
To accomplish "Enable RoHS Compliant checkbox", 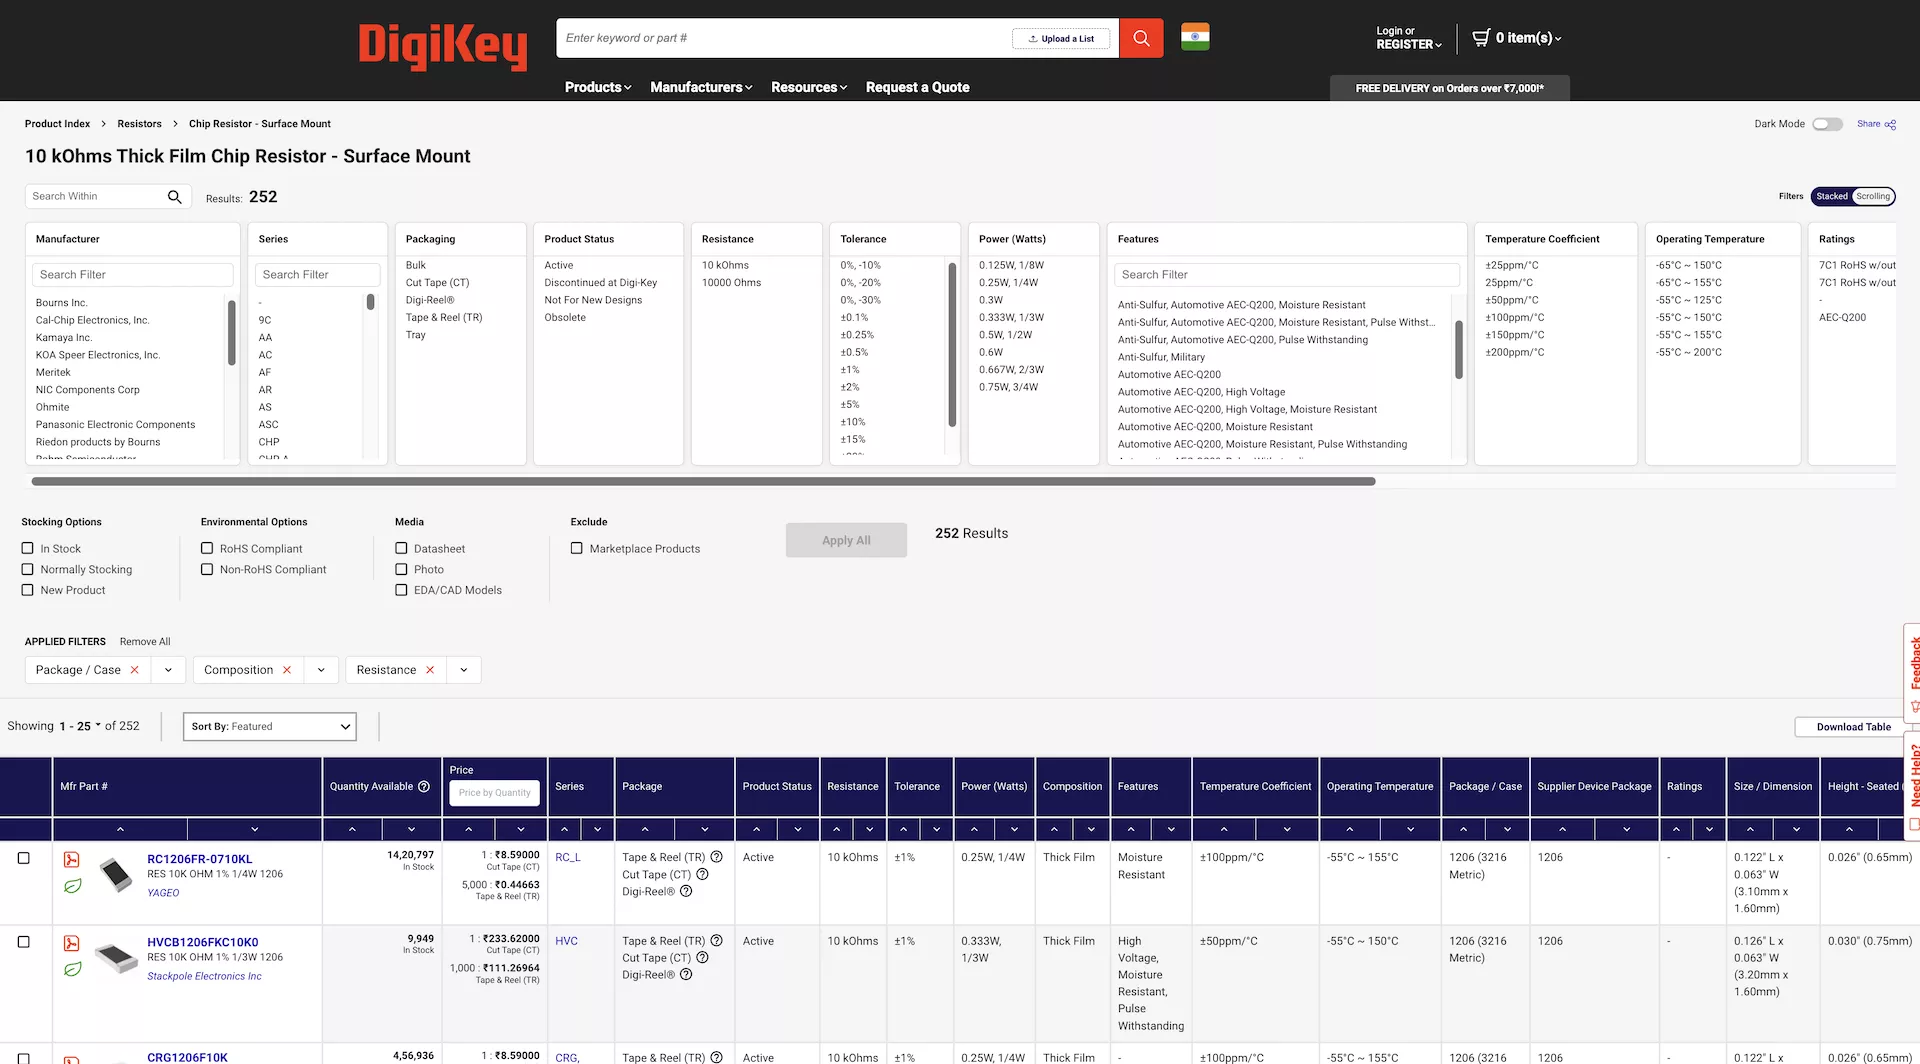I will [x=207, y=549].
